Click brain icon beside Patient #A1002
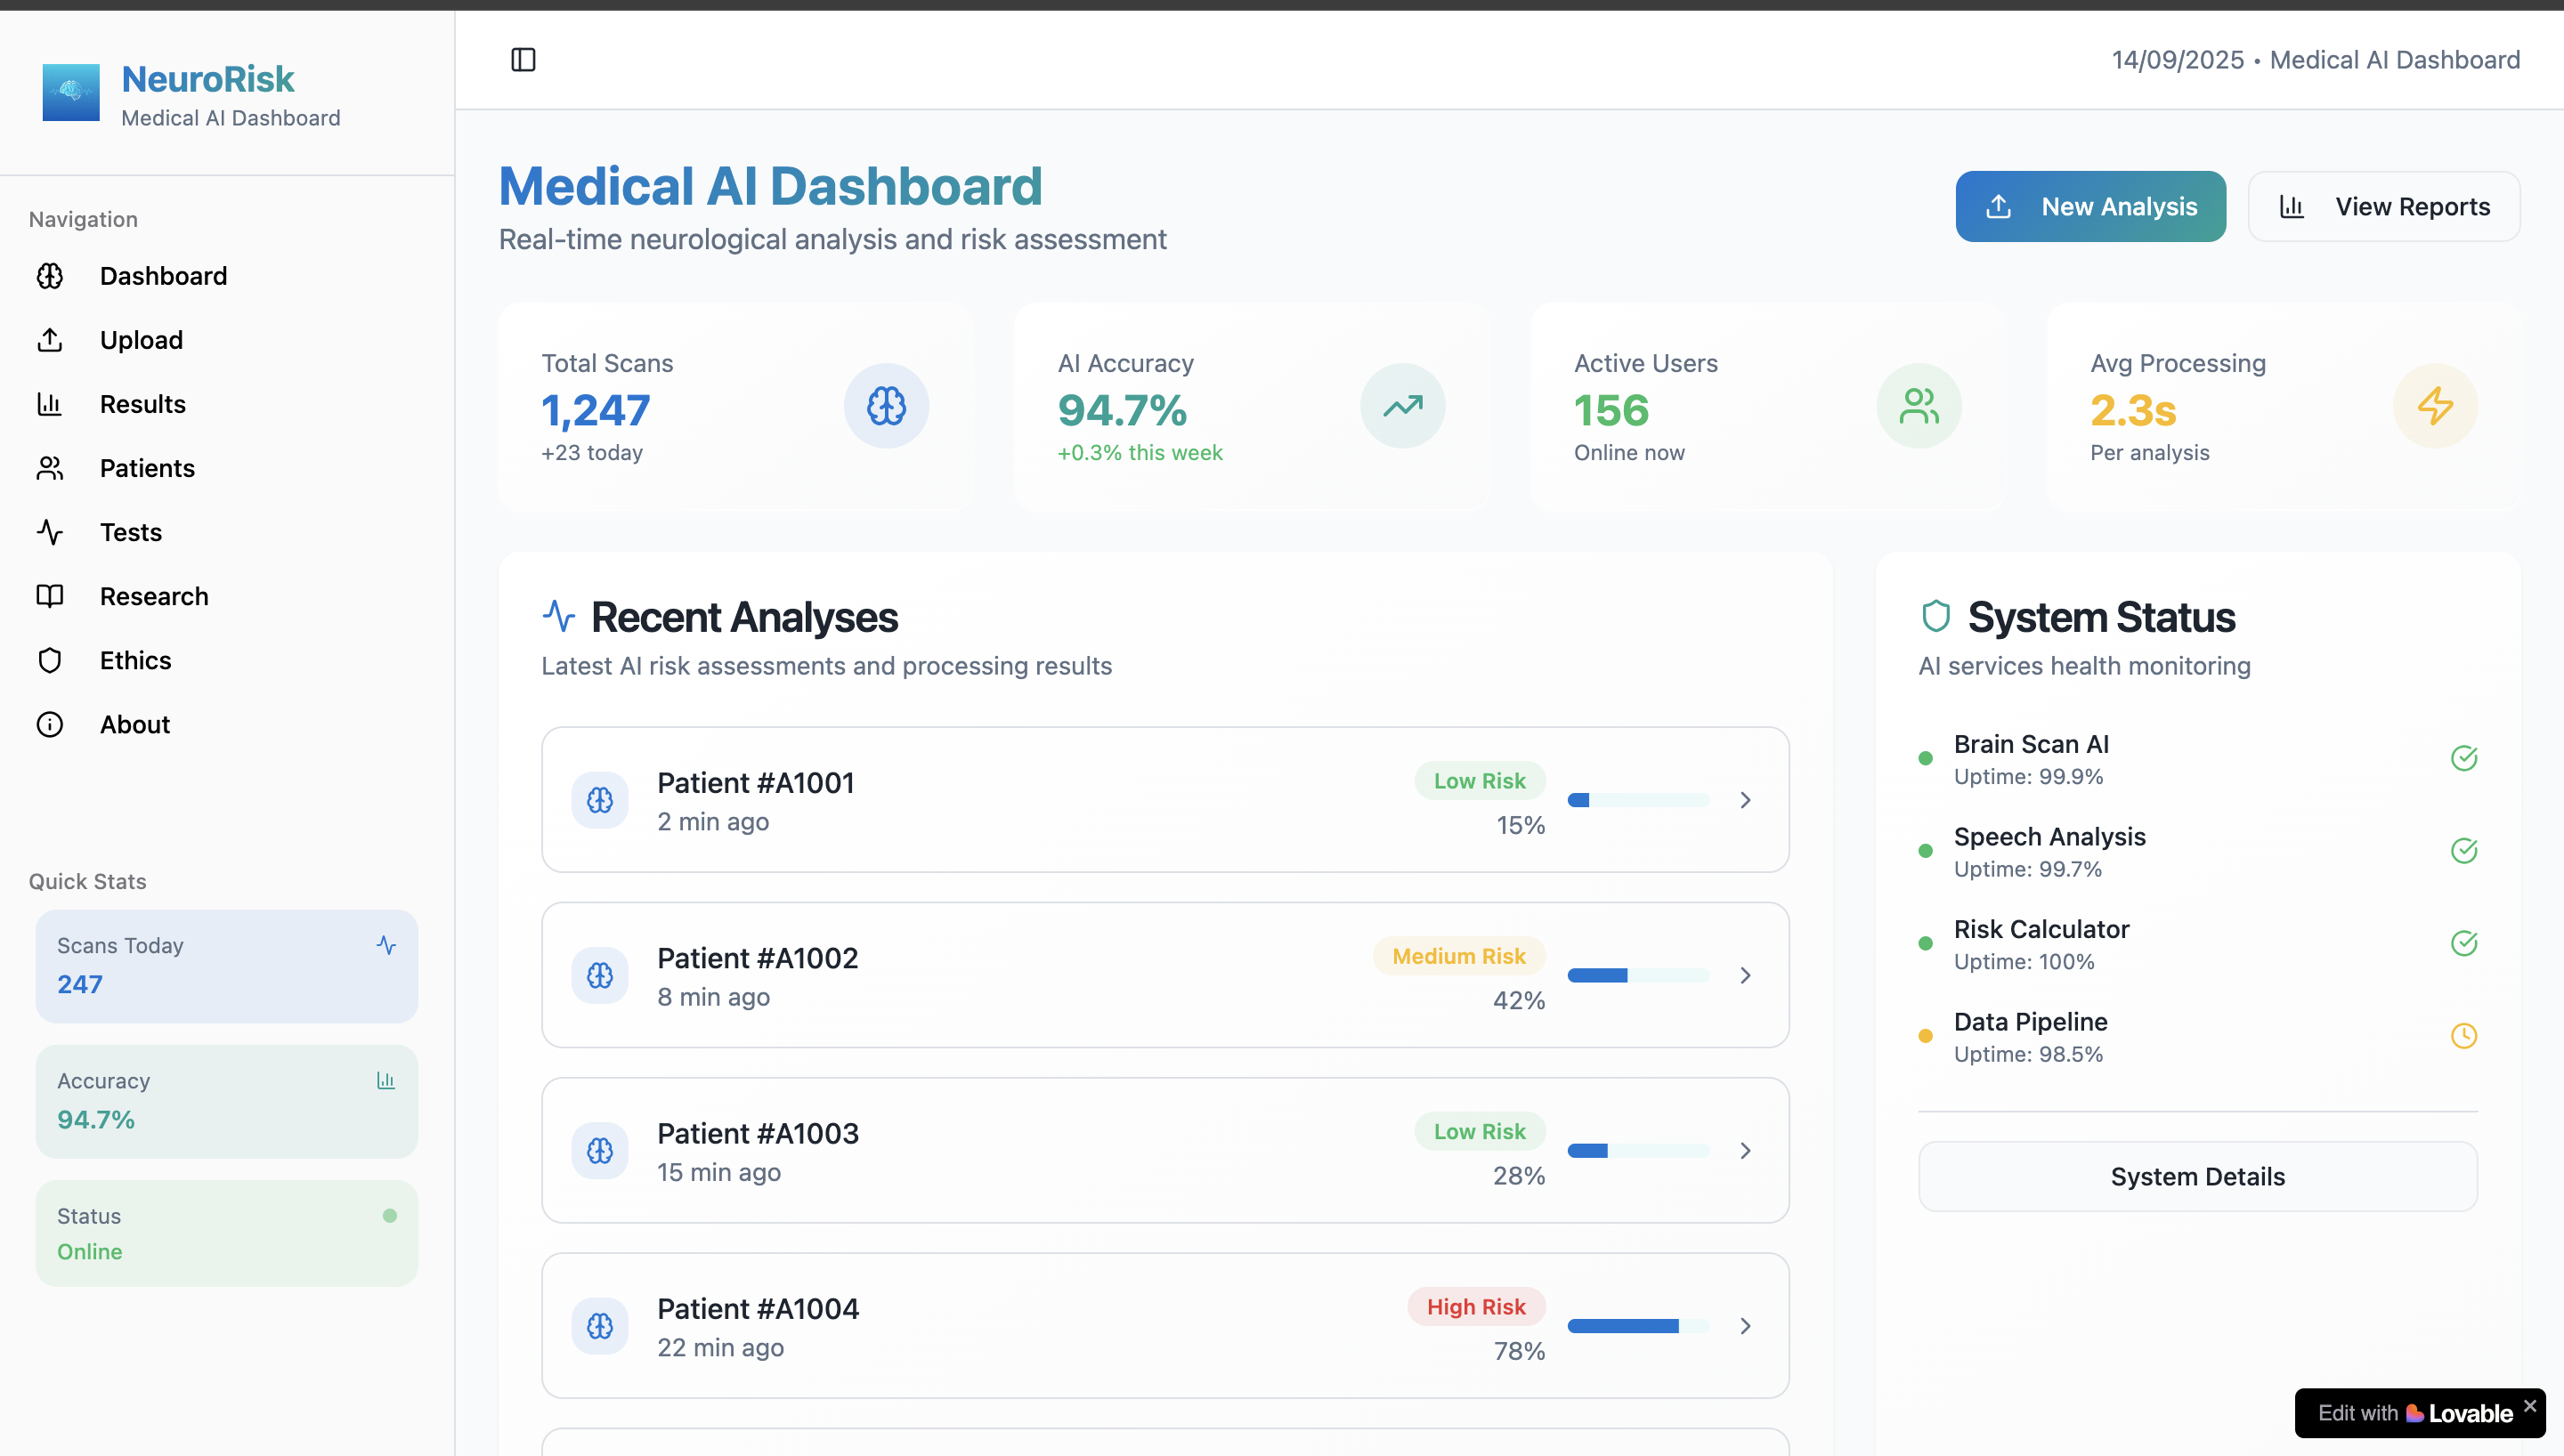This screenshot has height=1456, width=2564. (600, 975)
